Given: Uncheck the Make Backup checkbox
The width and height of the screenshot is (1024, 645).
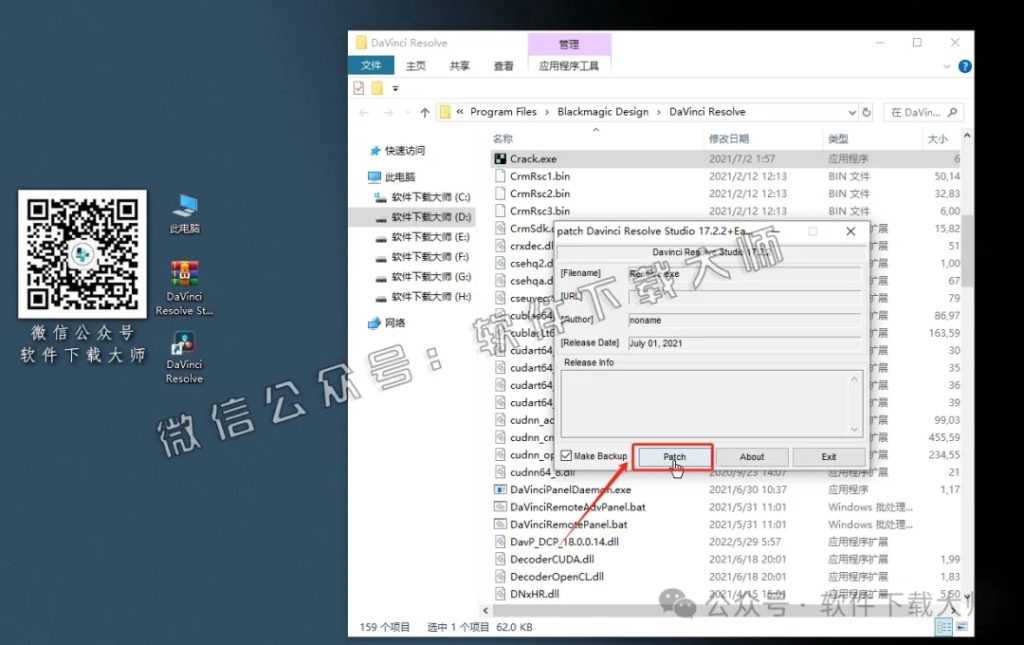Looking at the screenshot, I should point(567,455).
